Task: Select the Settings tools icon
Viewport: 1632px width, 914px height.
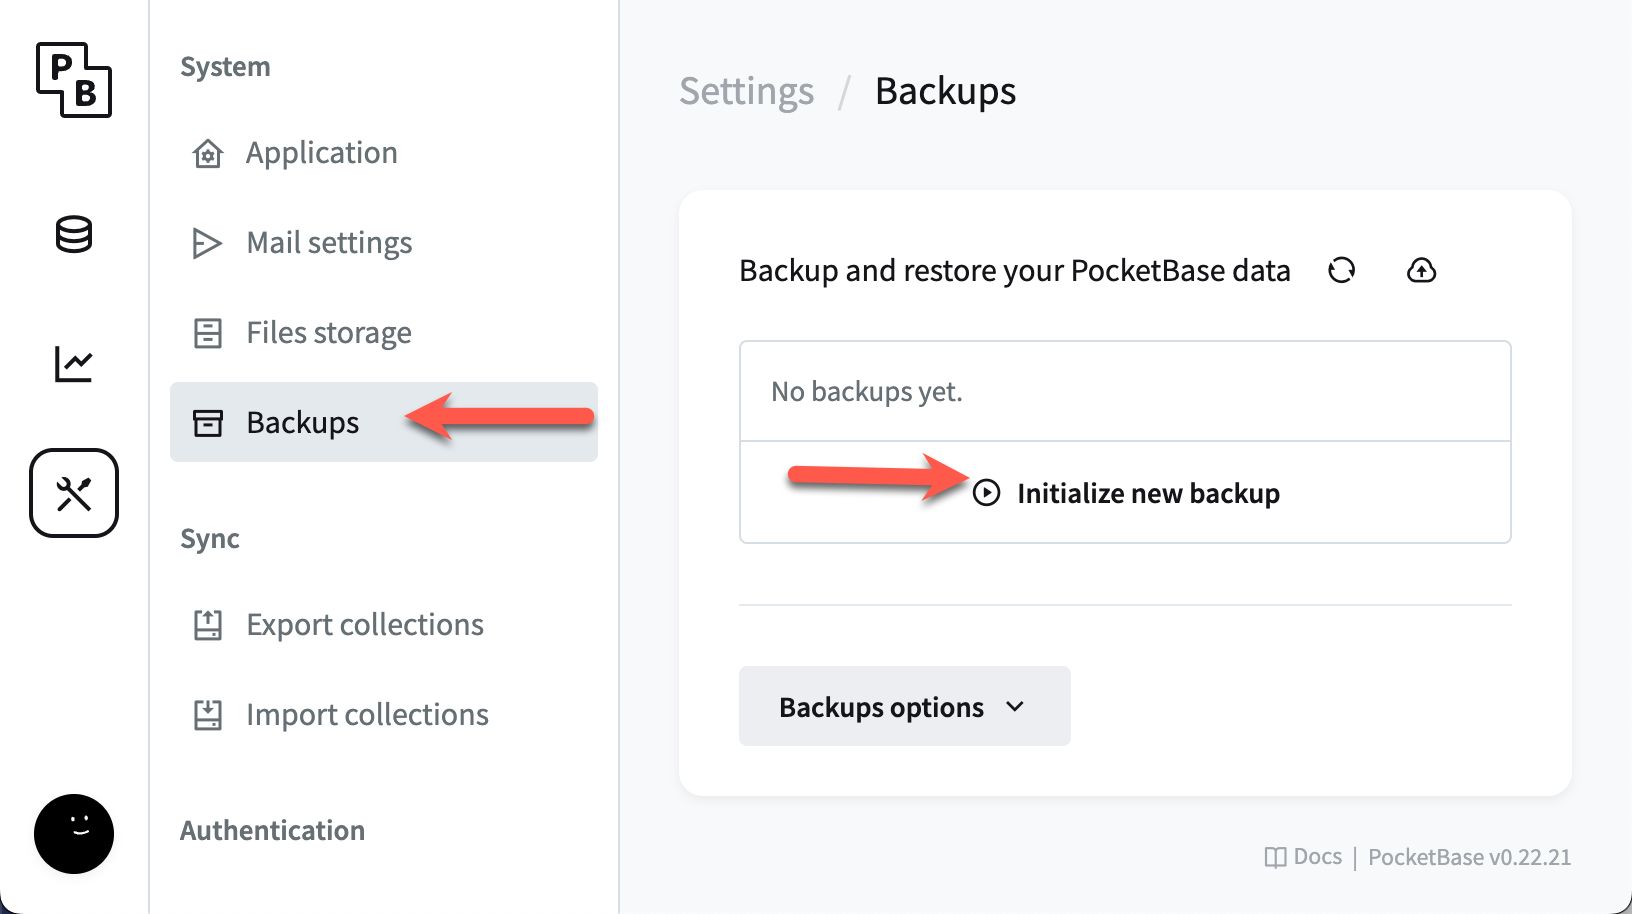Action: click(74, 493)
